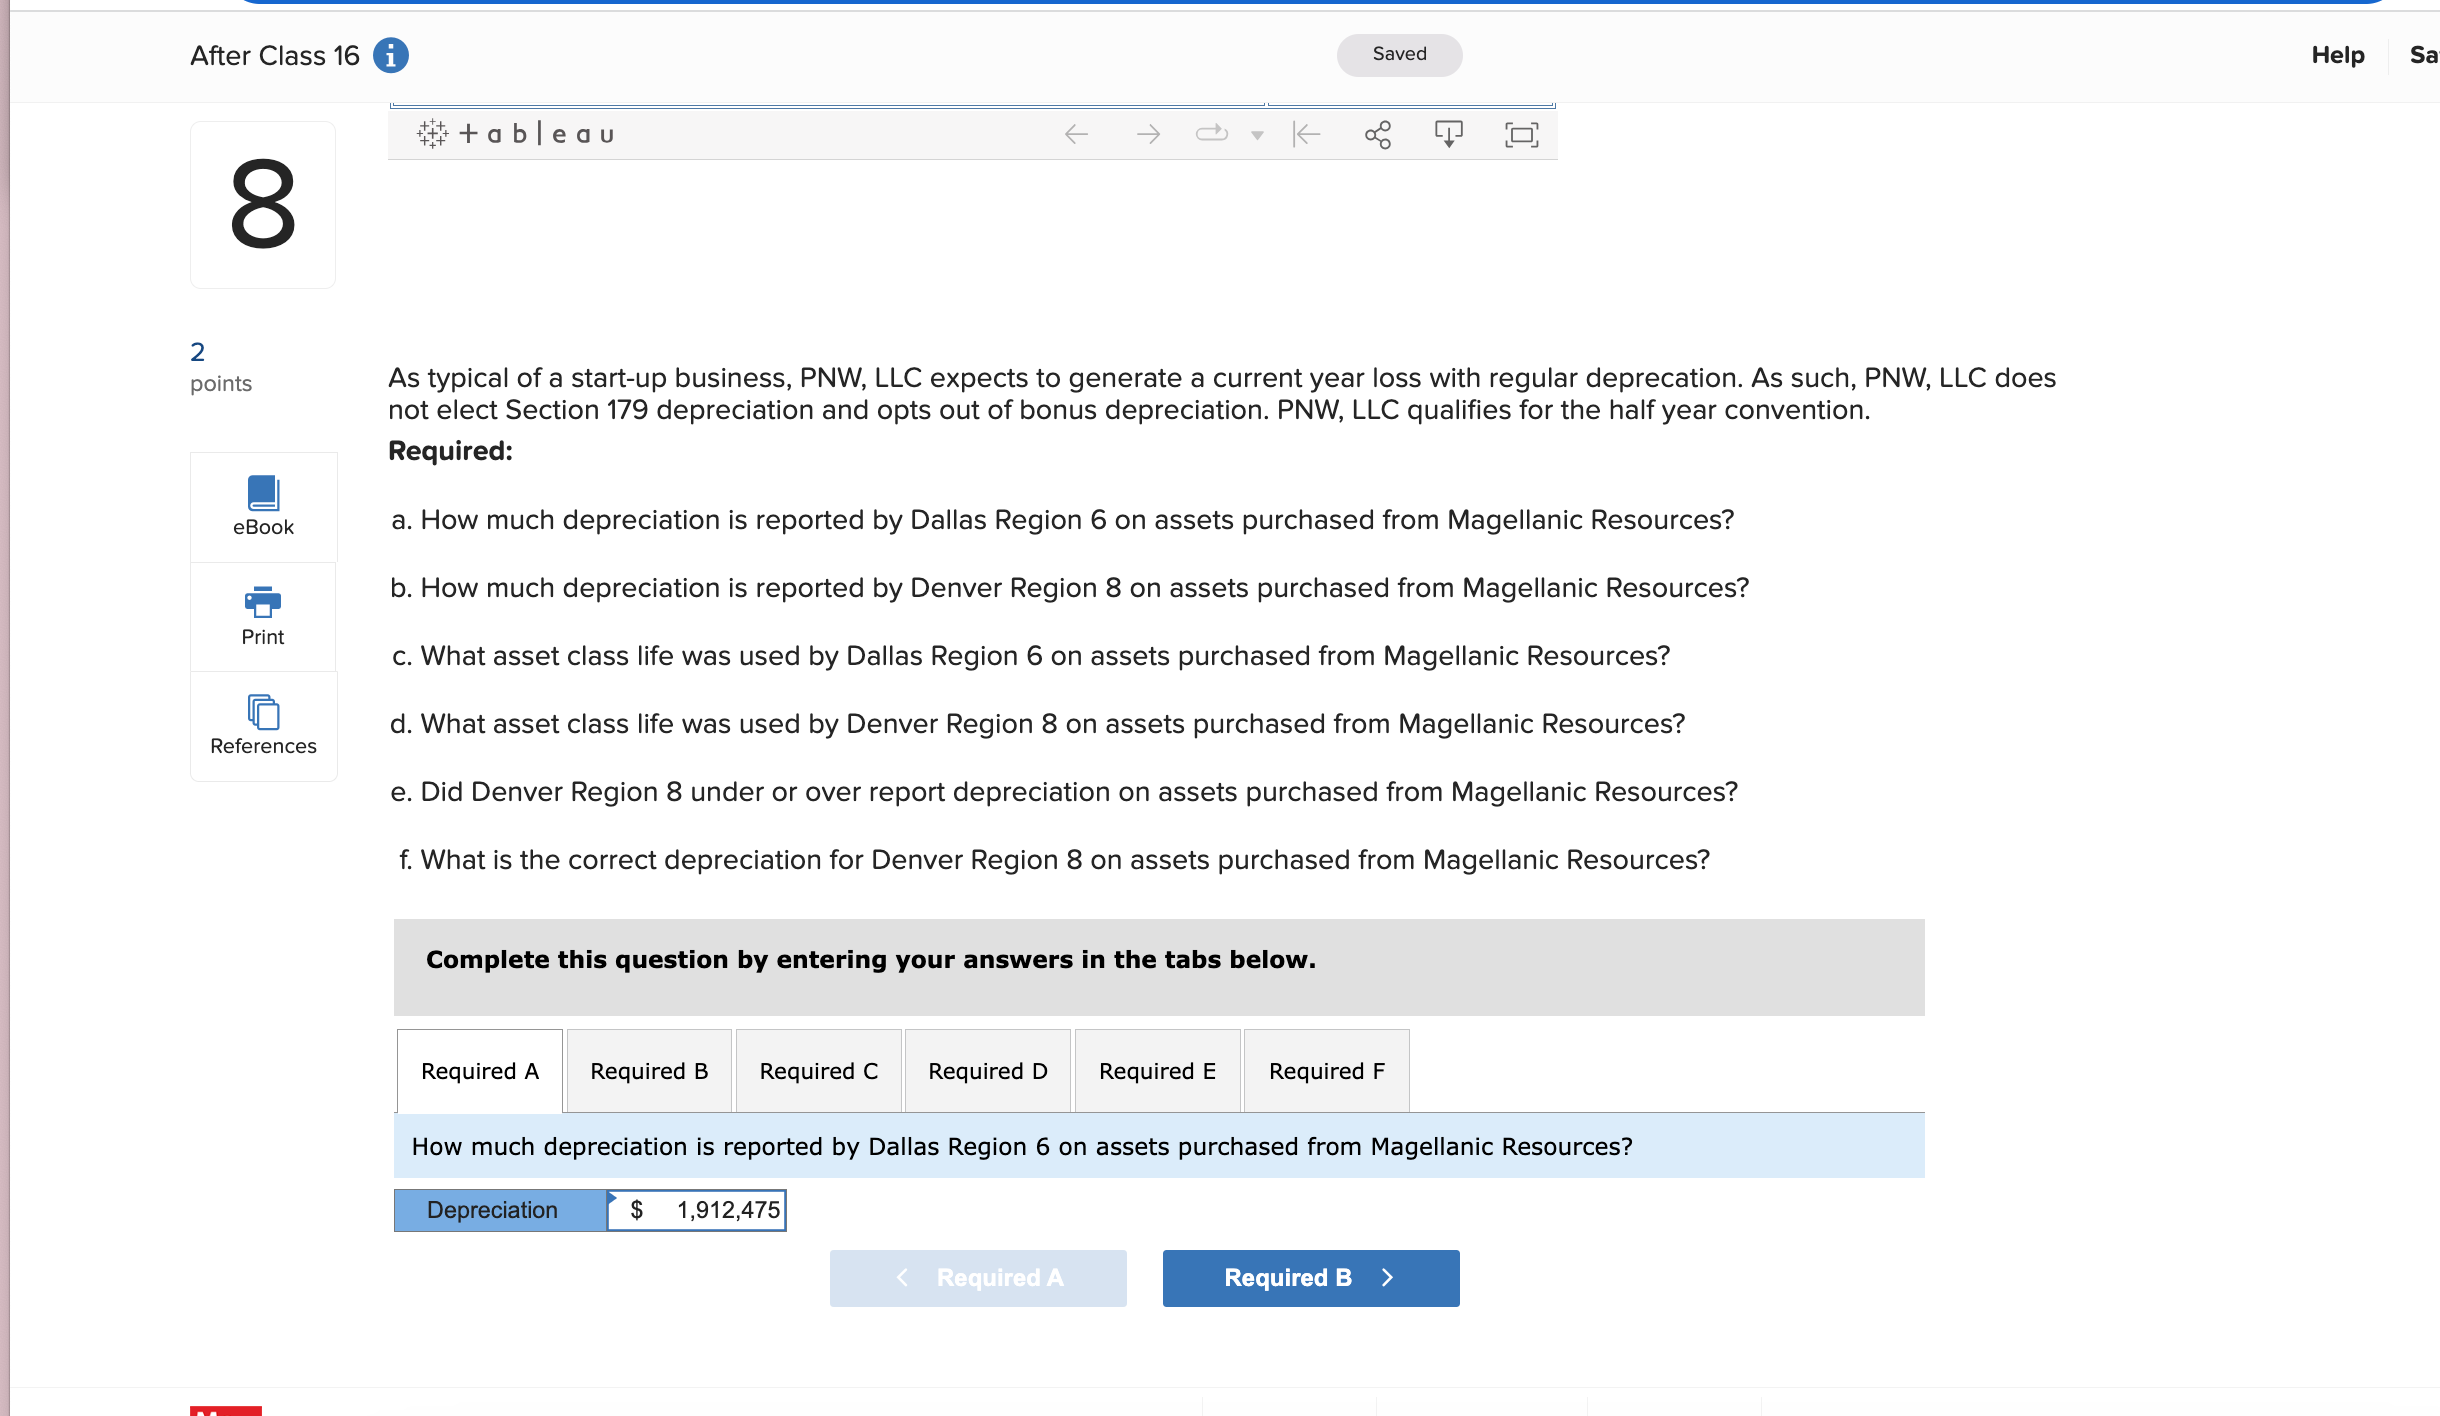This screenshot has height=1416, width=2440.
Task: Open the eBook resource
Action: click(x=263, y=507)
